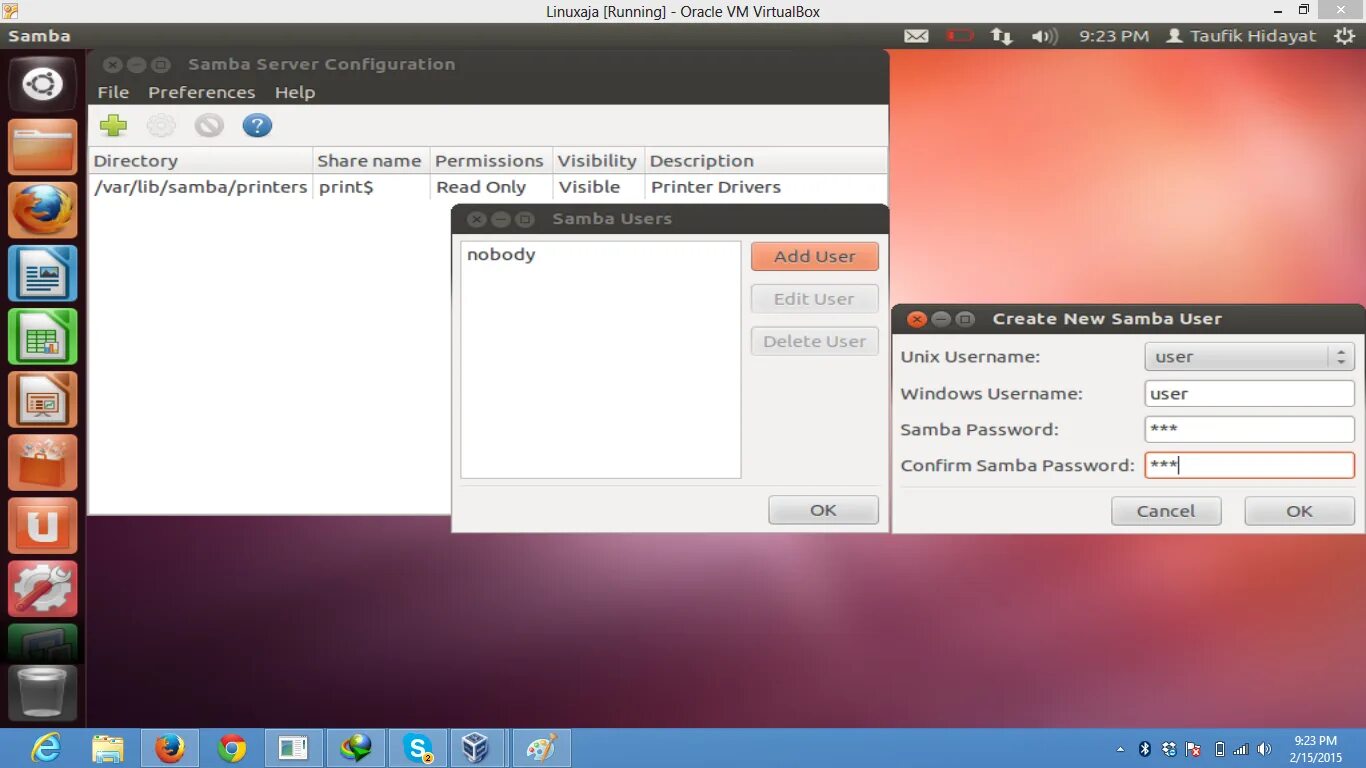Open the Preferences menu

tap(202, 92)
